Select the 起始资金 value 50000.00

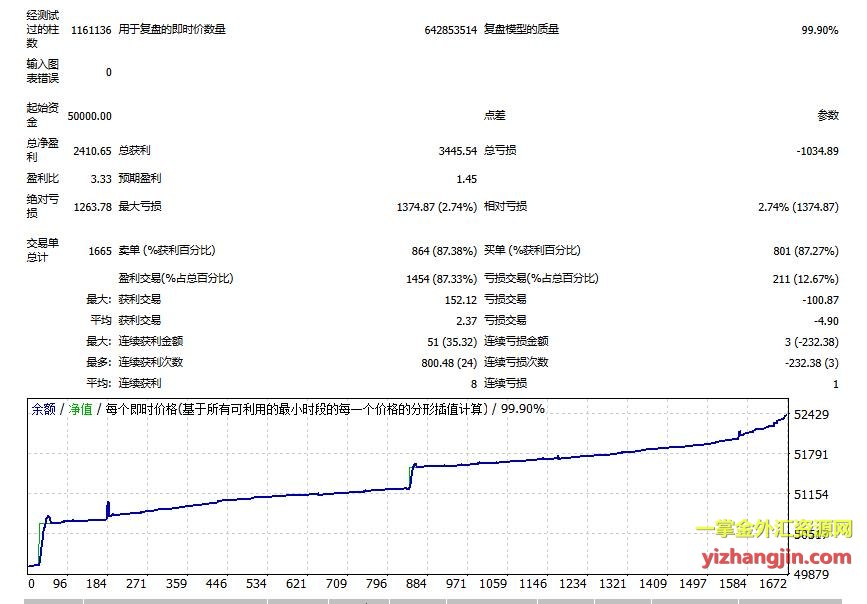90,116
